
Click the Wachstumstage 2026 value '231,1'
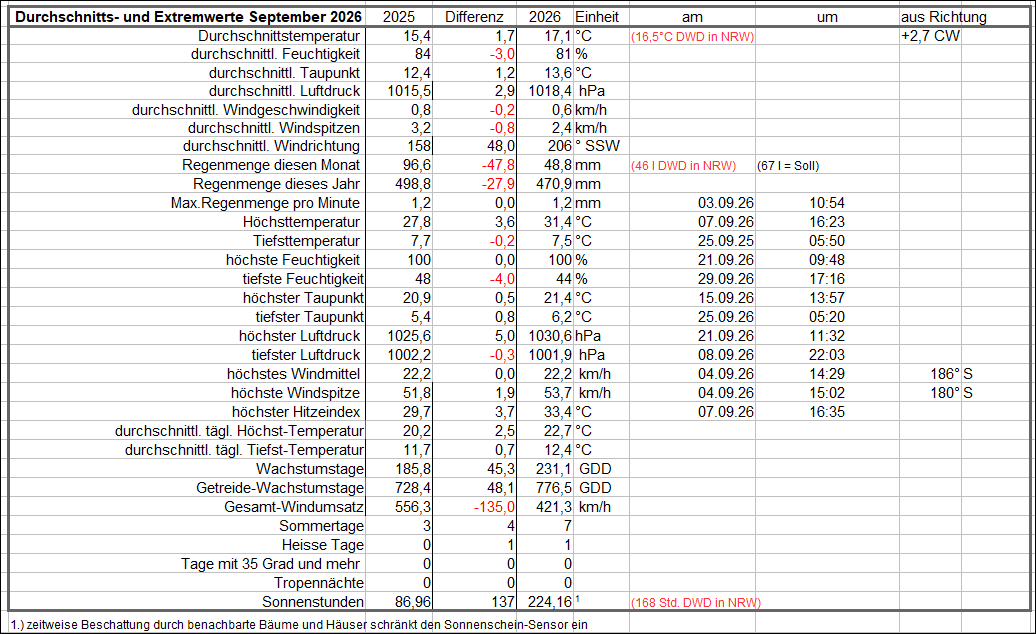(x=554, y=469)
